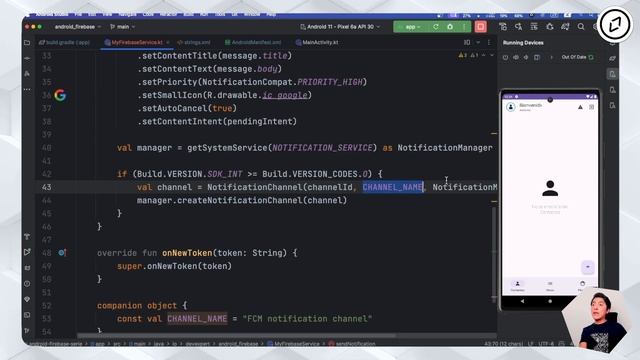
Task: Tap the emulator Android home button
Action: click(550, 301)
